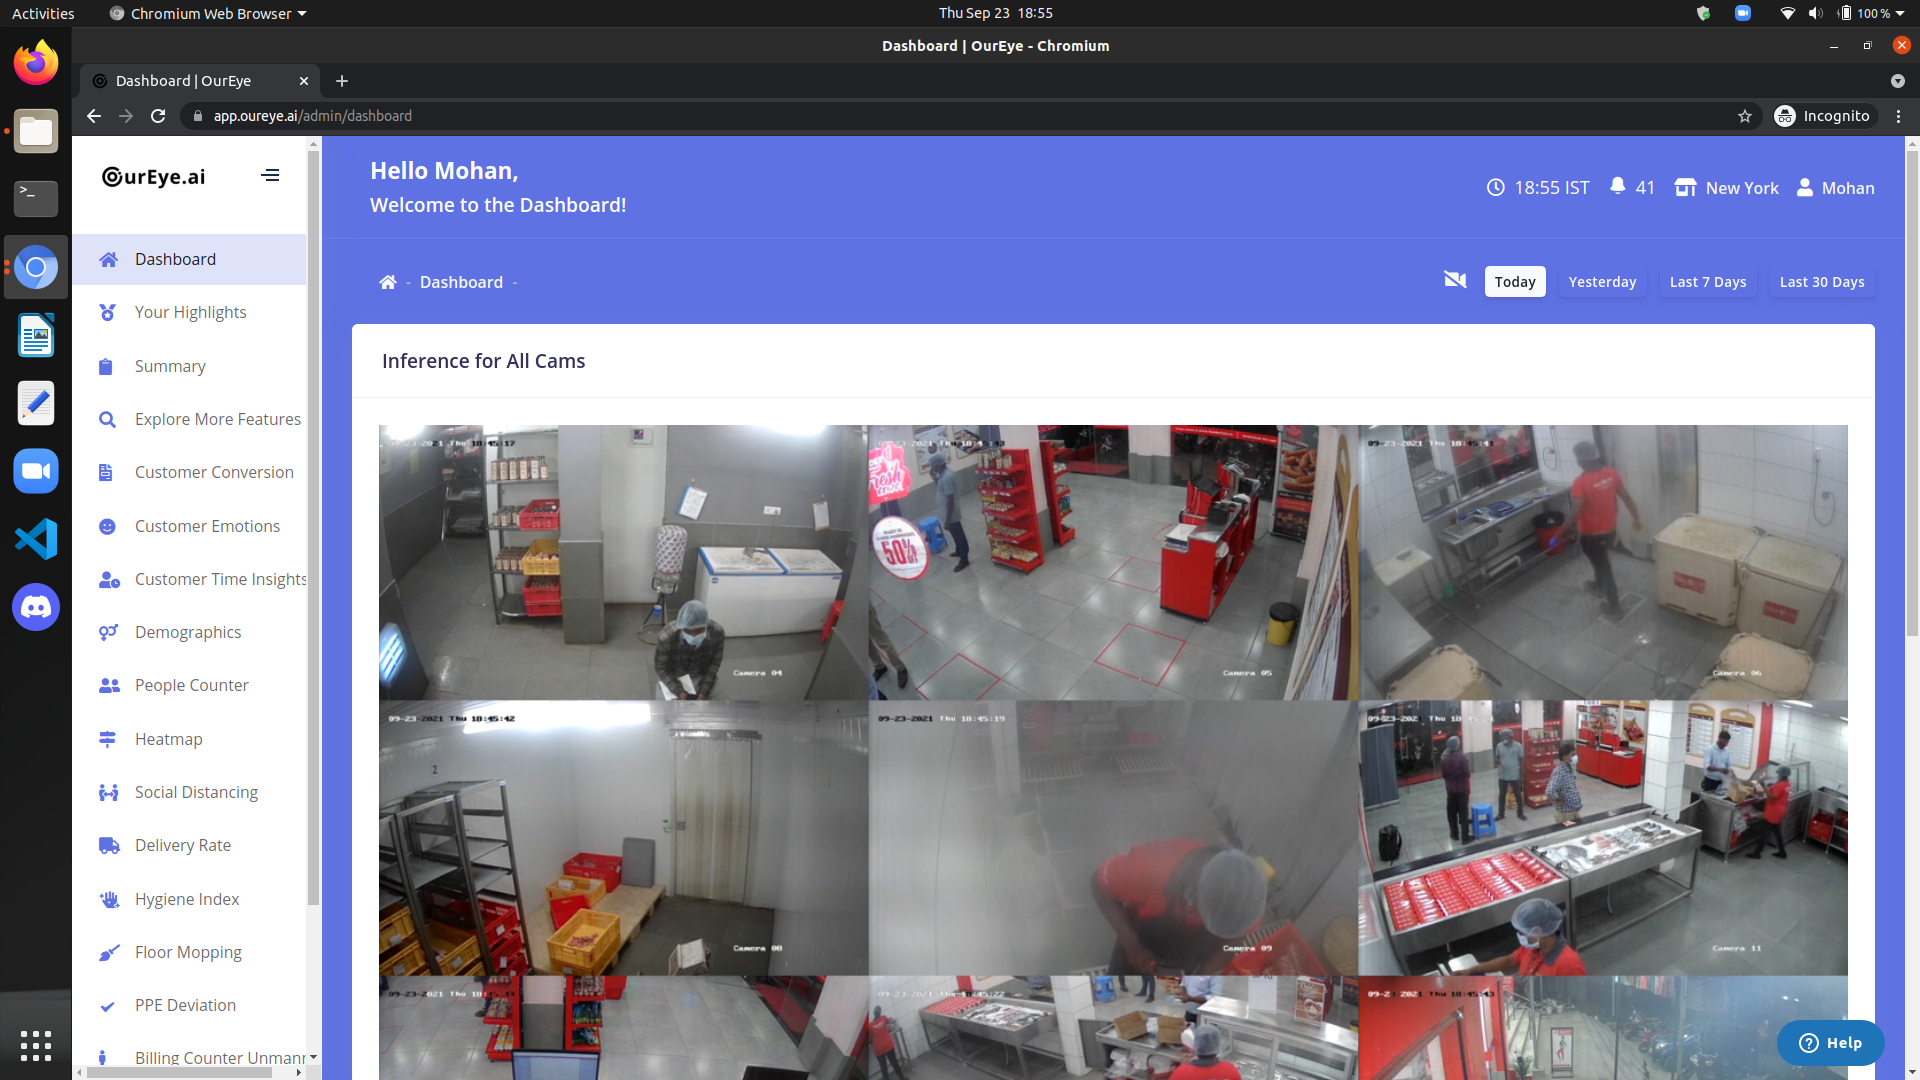Select the Today date filter

click(x=1515, y=282)
